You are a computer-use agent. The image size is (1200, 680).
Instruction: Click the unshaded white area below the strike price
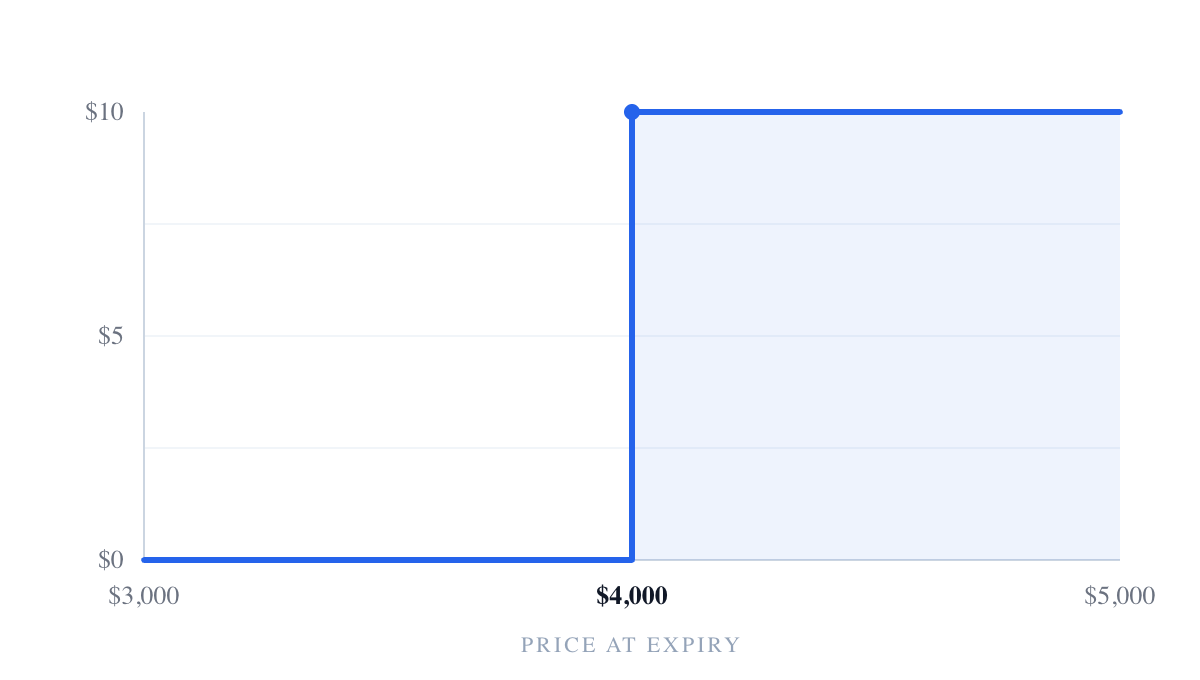click(388, 336)
